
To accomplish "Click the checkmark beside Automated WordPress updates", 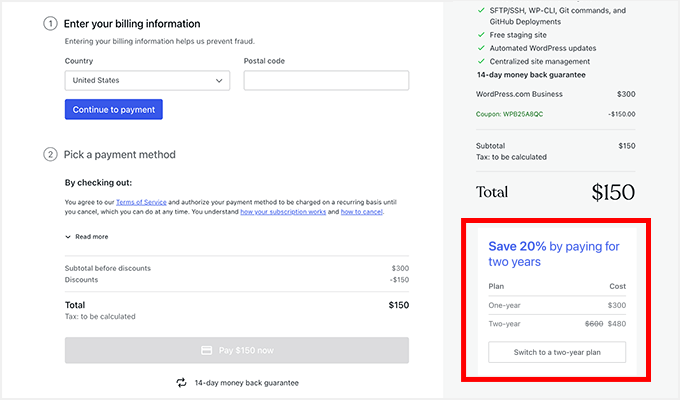I will pyautogui.click(x=481, y=47).
